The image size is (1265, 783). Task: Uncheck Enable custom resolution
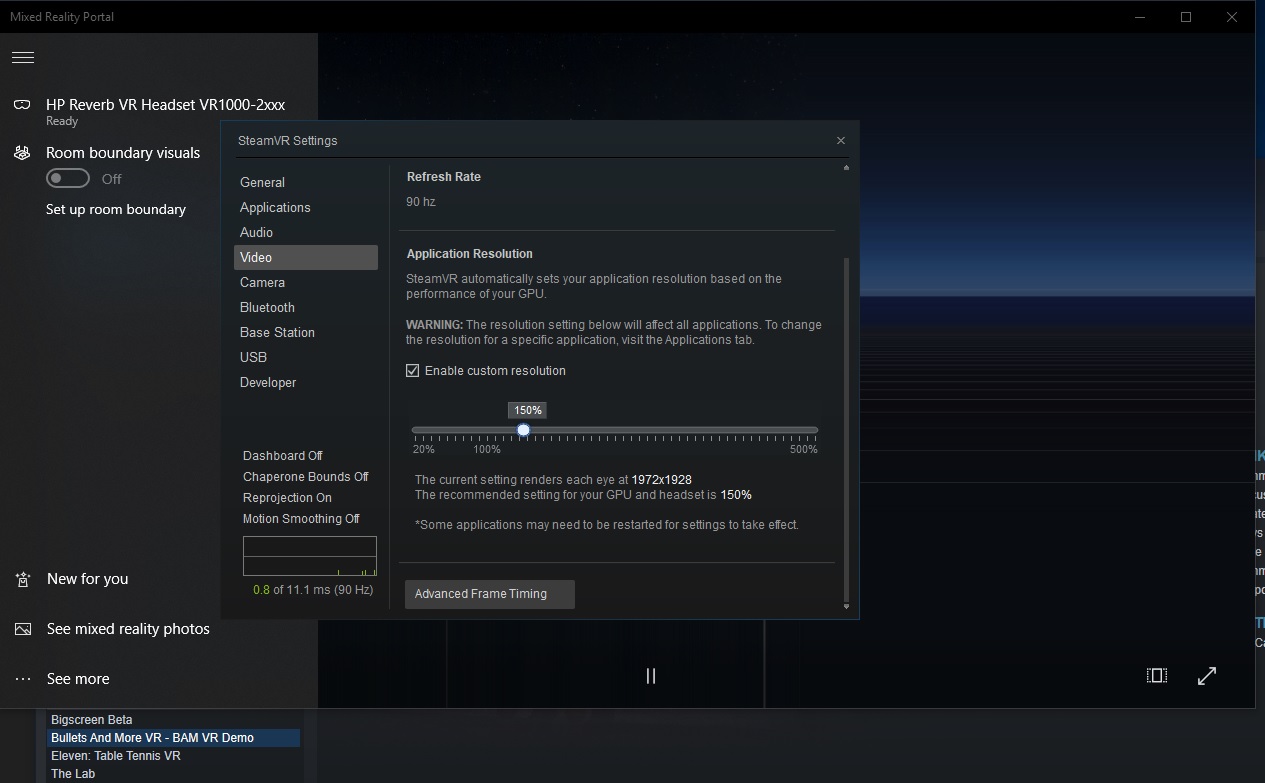click(x=412, y=370)
